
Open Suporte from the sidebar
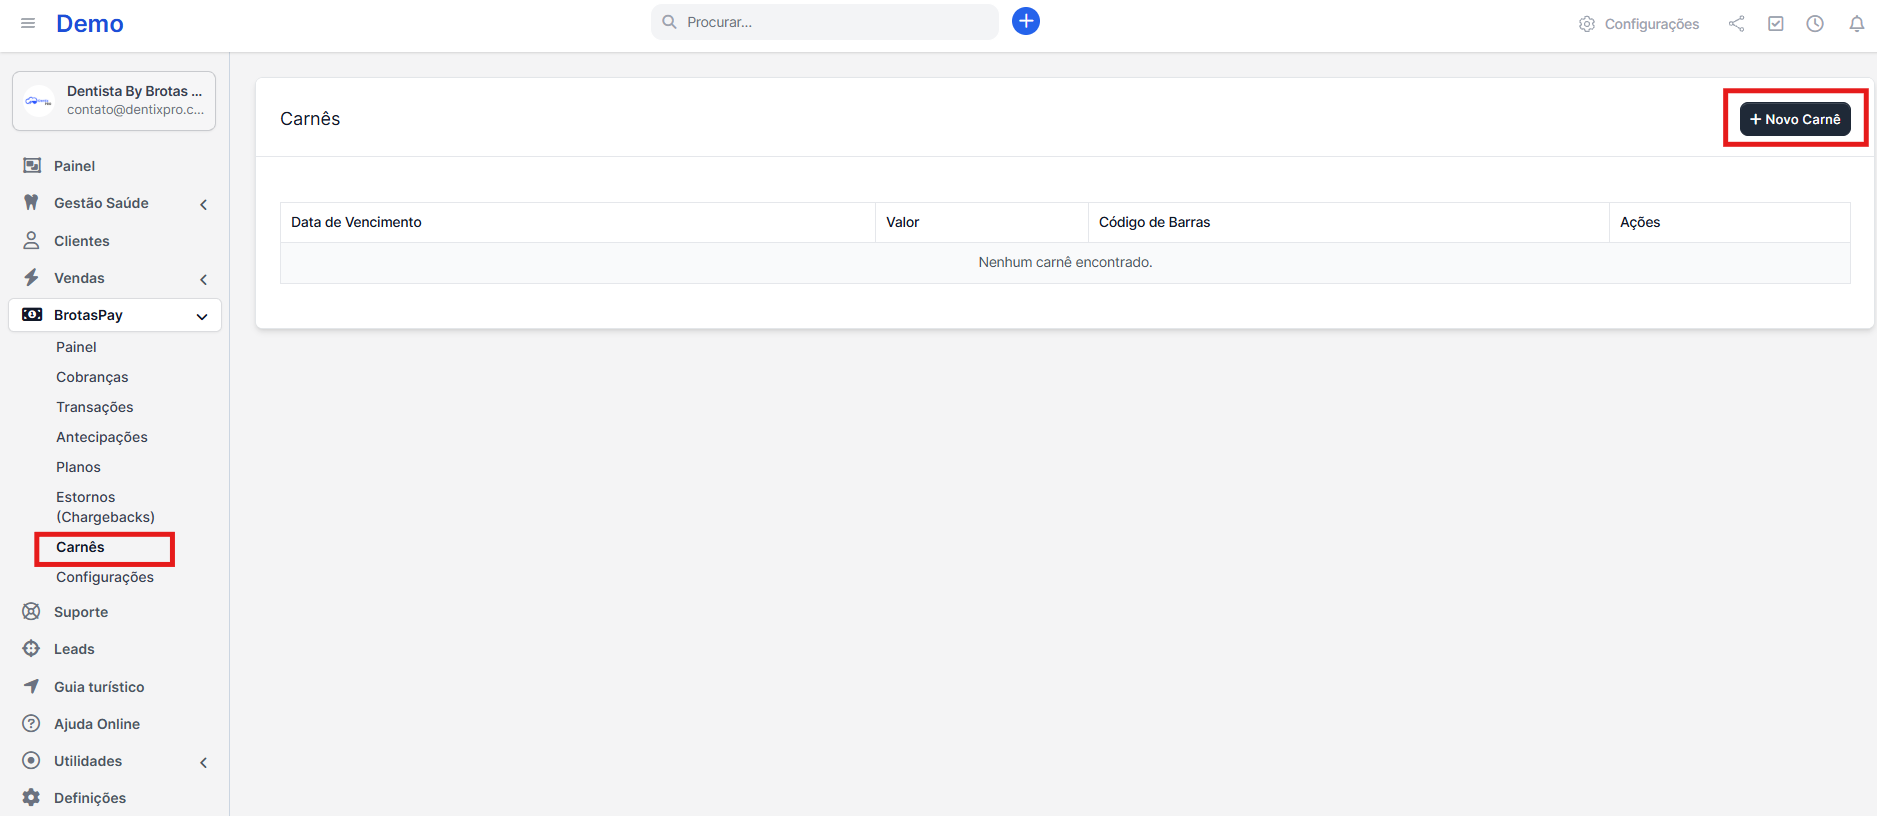(80, 612)
